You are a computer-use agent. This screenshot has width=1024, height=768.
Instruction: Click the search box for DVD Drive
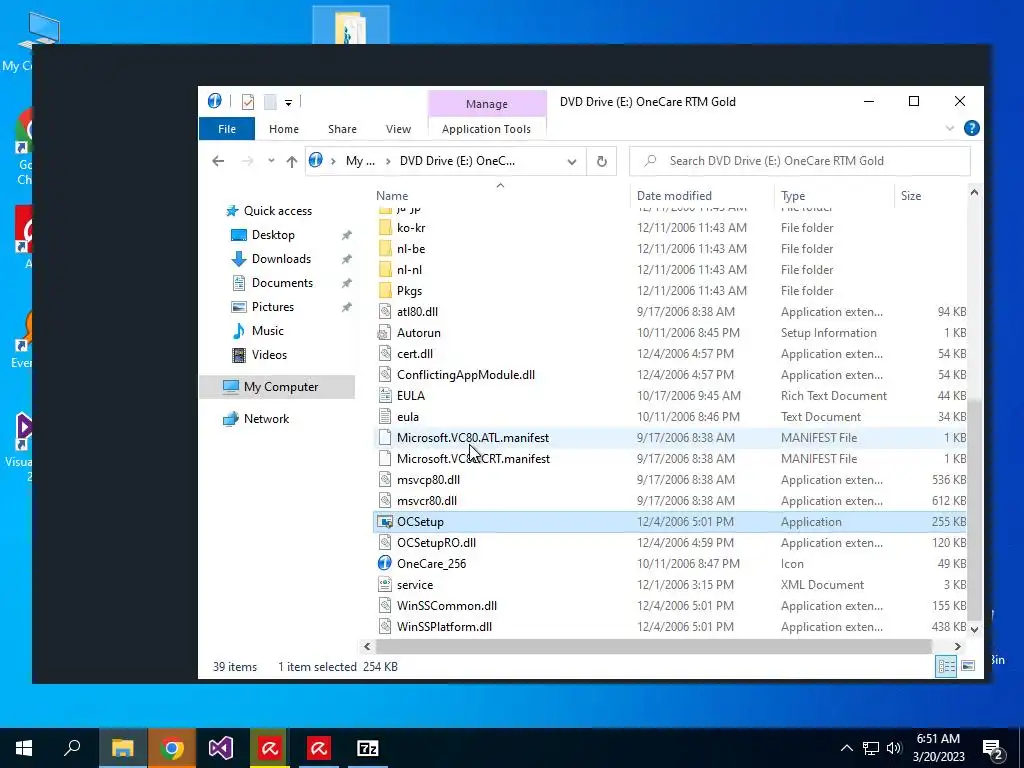pos(800,161)
